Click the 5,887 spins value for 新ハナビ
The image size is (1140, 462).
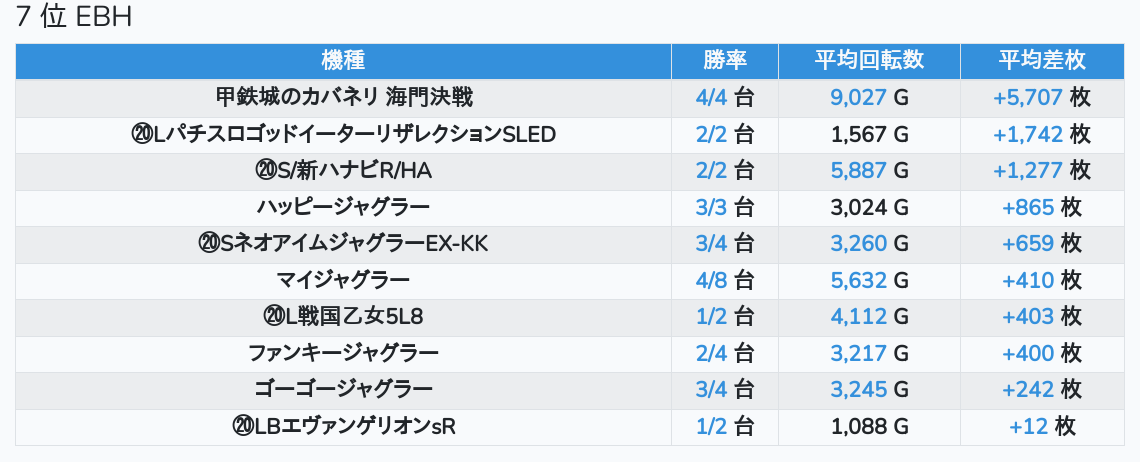[x=858, y=170]
